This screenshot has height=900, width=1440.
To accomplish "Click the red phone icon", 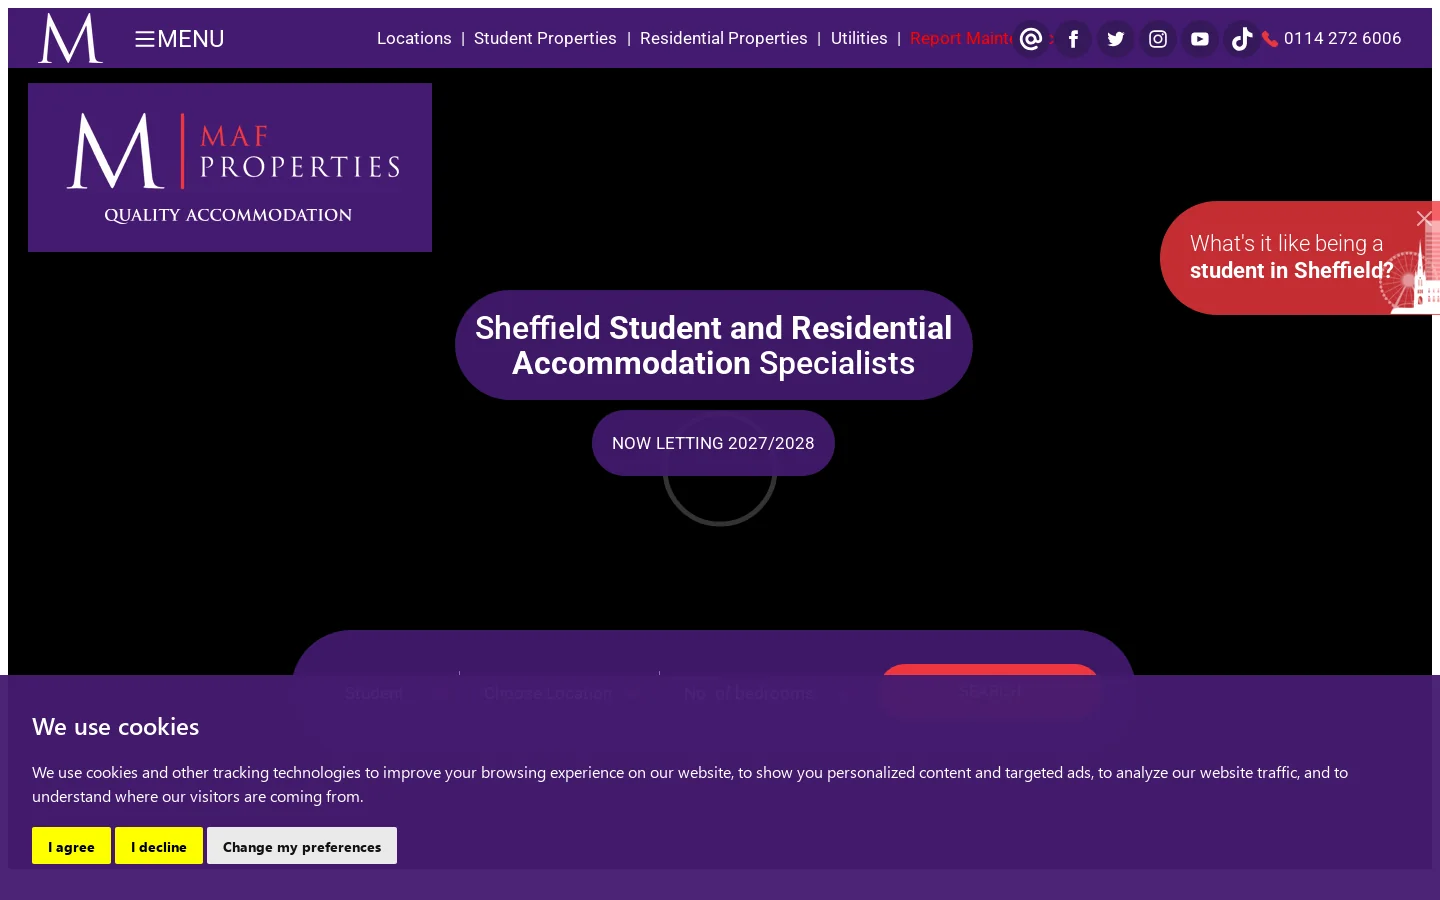I will point(1270,39).
